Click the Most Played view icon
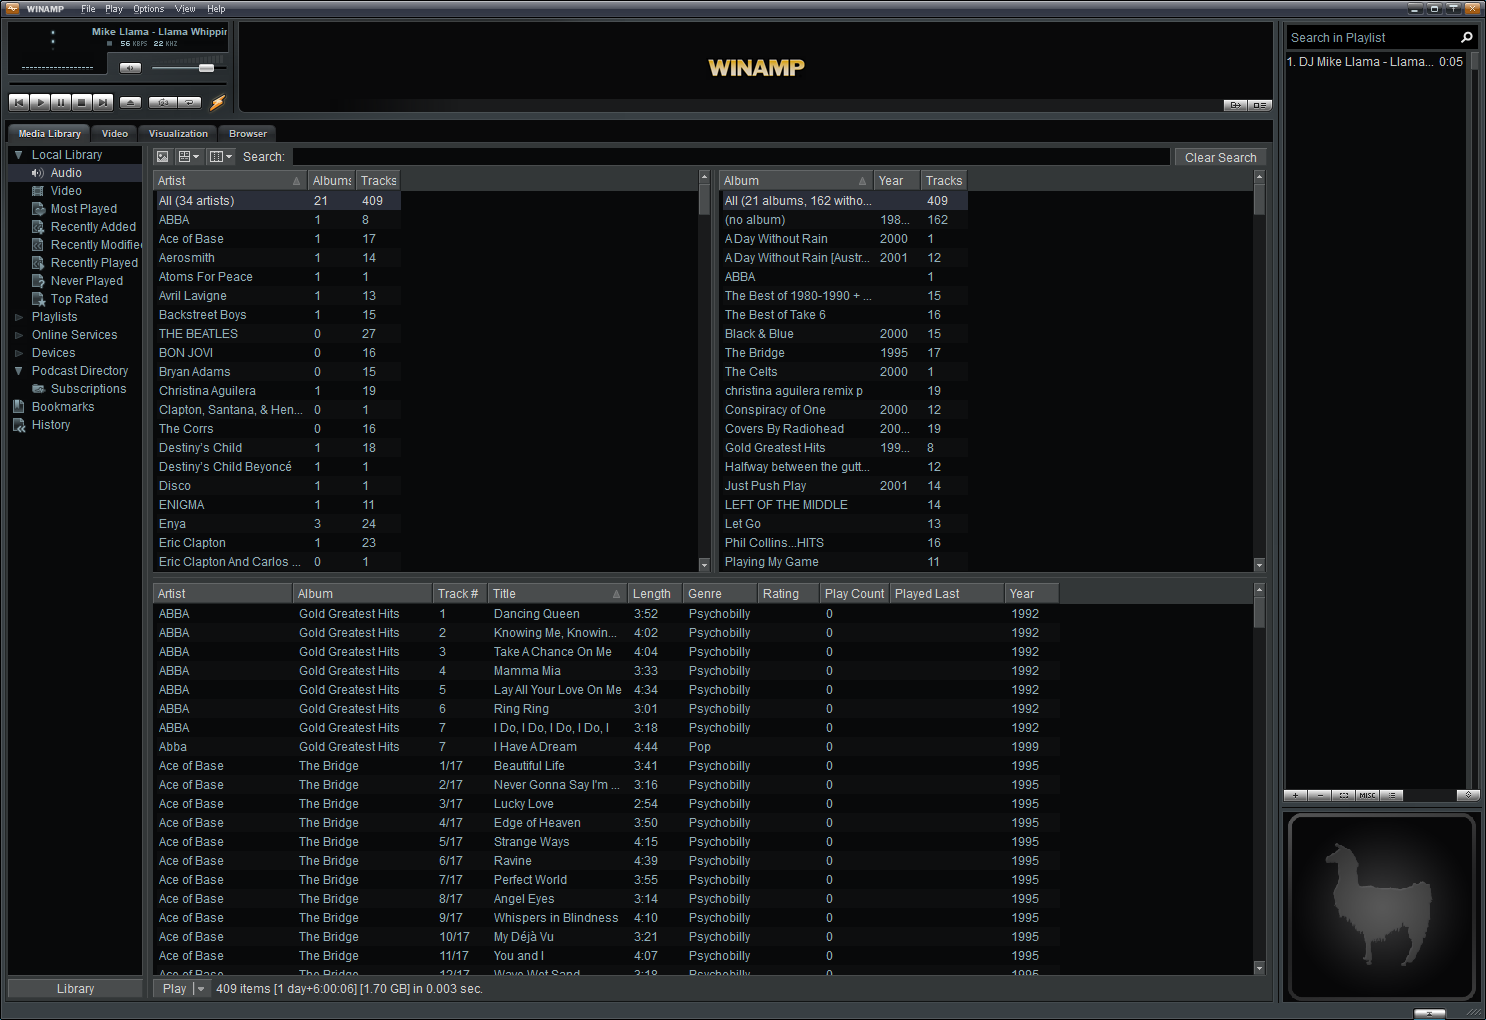Viewport: 1486px width, 1020px height. [x=38, y=209]
